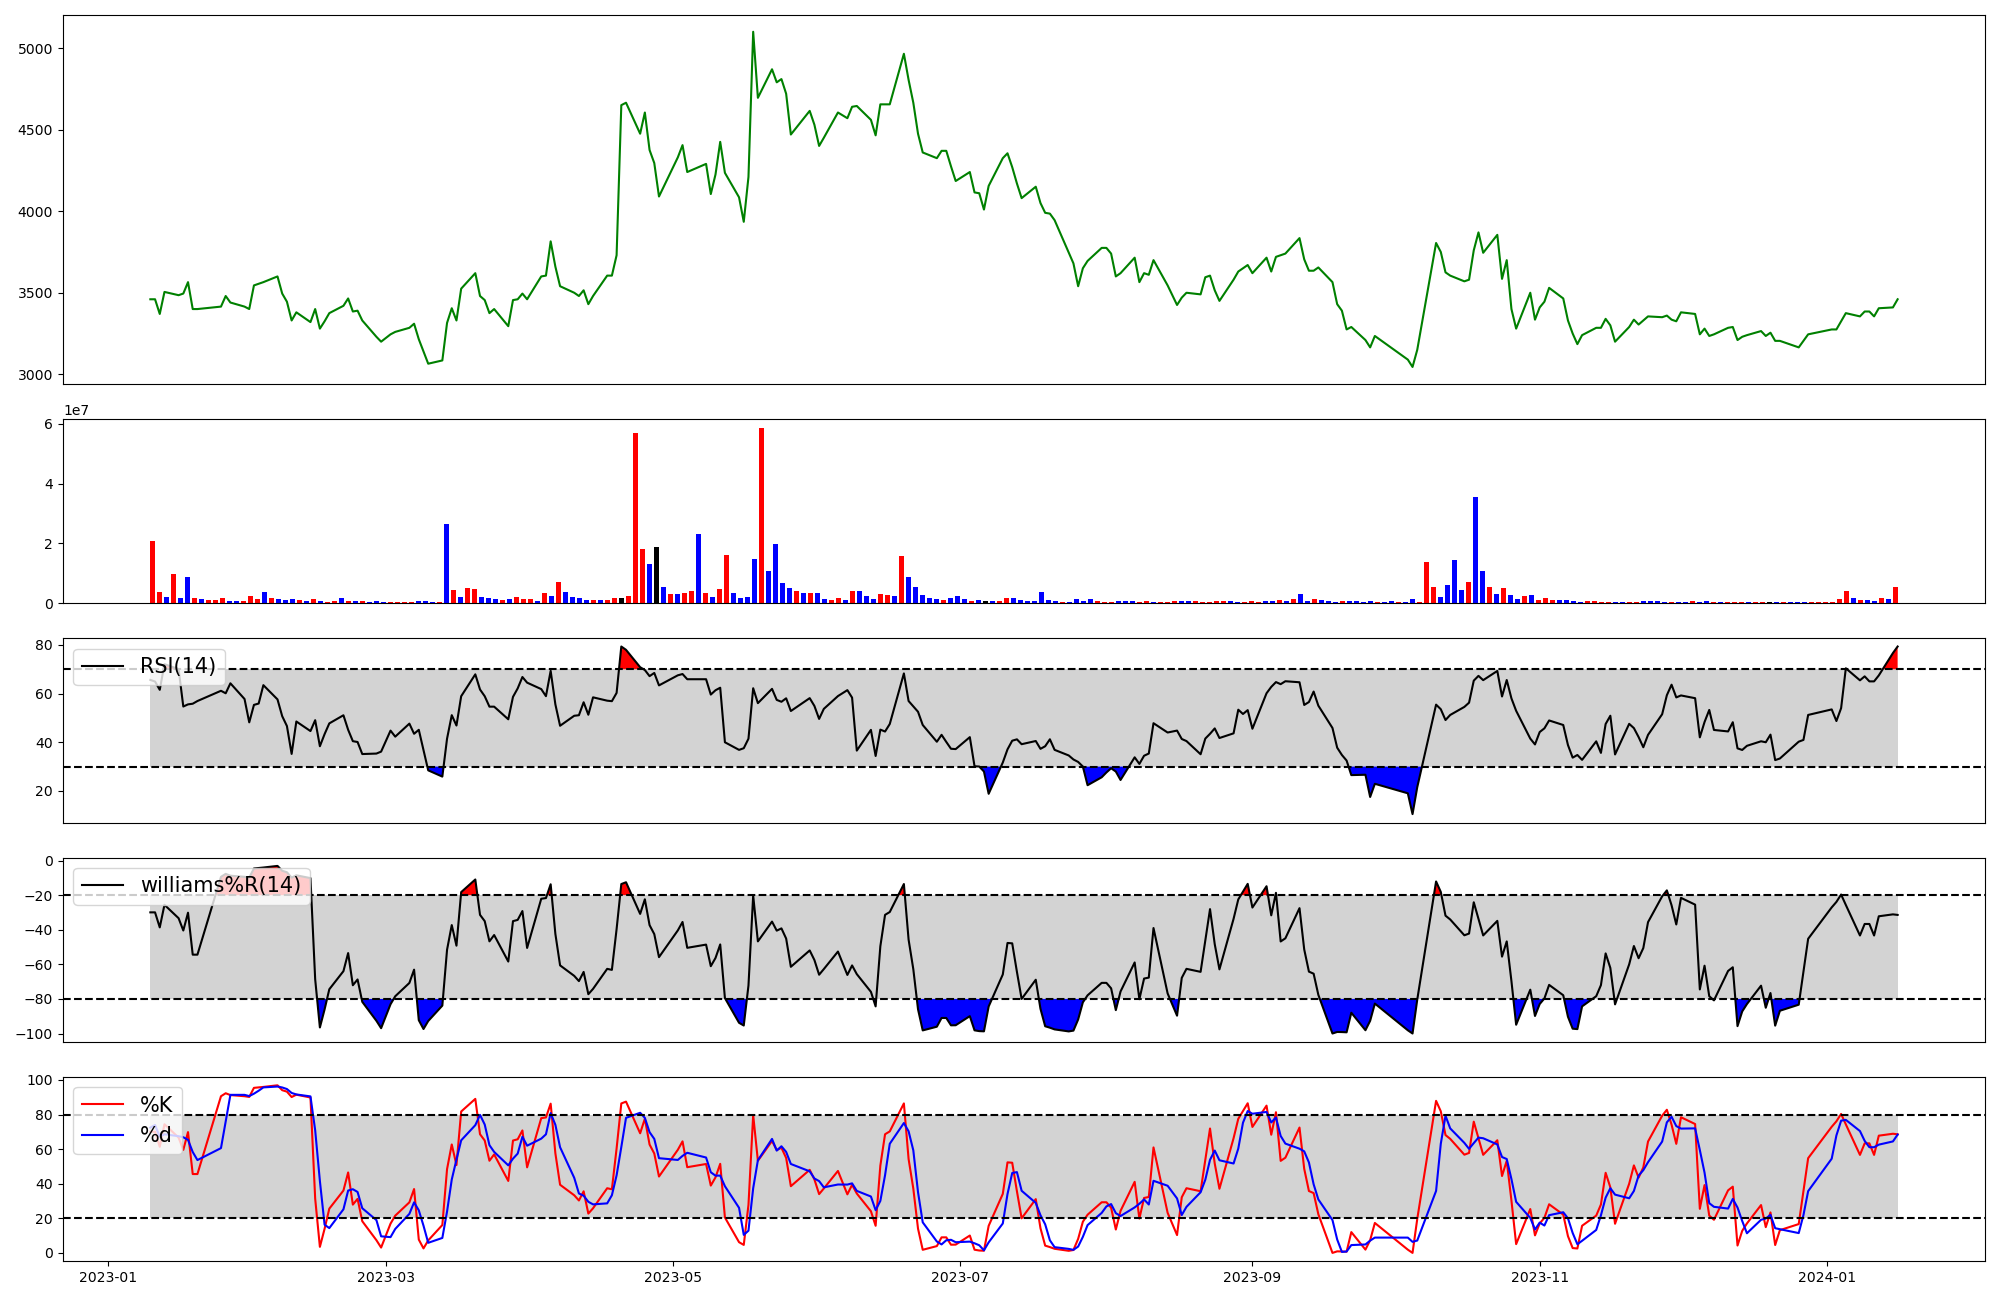Click the lowest blue RSI oversold dip
This screenshot has width=2000, height=1300.
pyautogui.click(x=1412, y=808)
